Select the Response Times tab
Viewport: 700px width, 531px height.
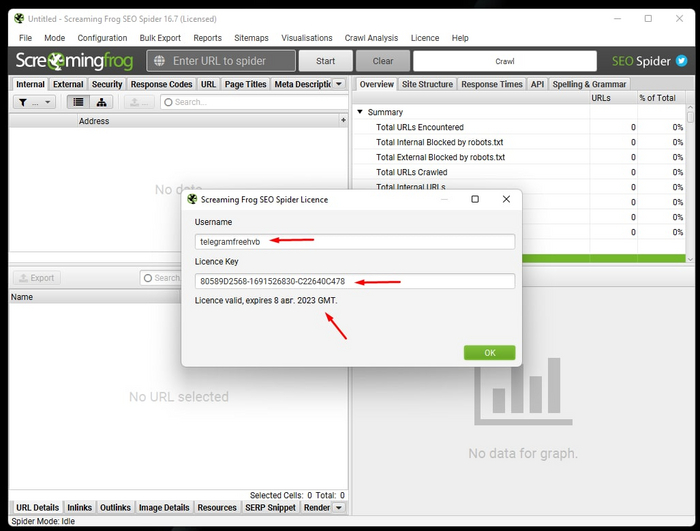tap(492, 84)
